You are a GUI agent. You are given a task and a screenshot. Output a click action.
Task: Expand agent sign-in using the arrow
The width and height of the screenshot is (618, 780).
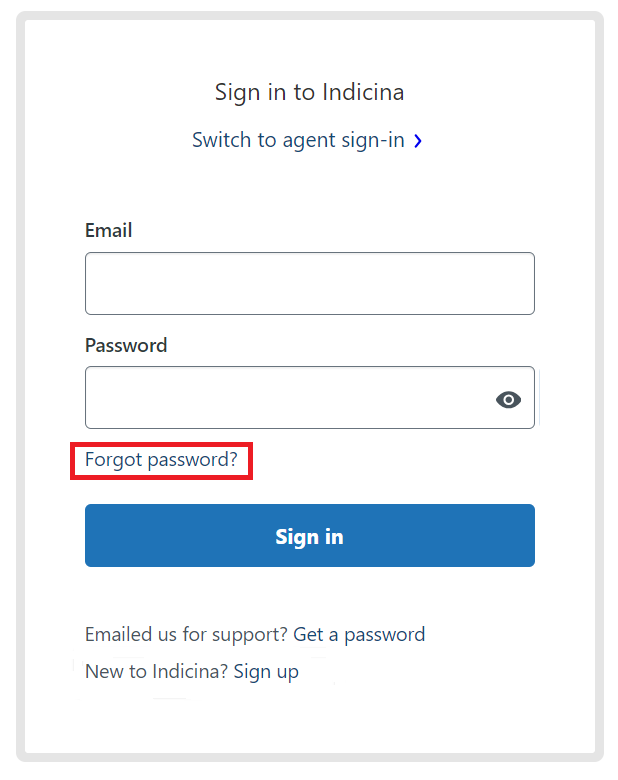418,141
